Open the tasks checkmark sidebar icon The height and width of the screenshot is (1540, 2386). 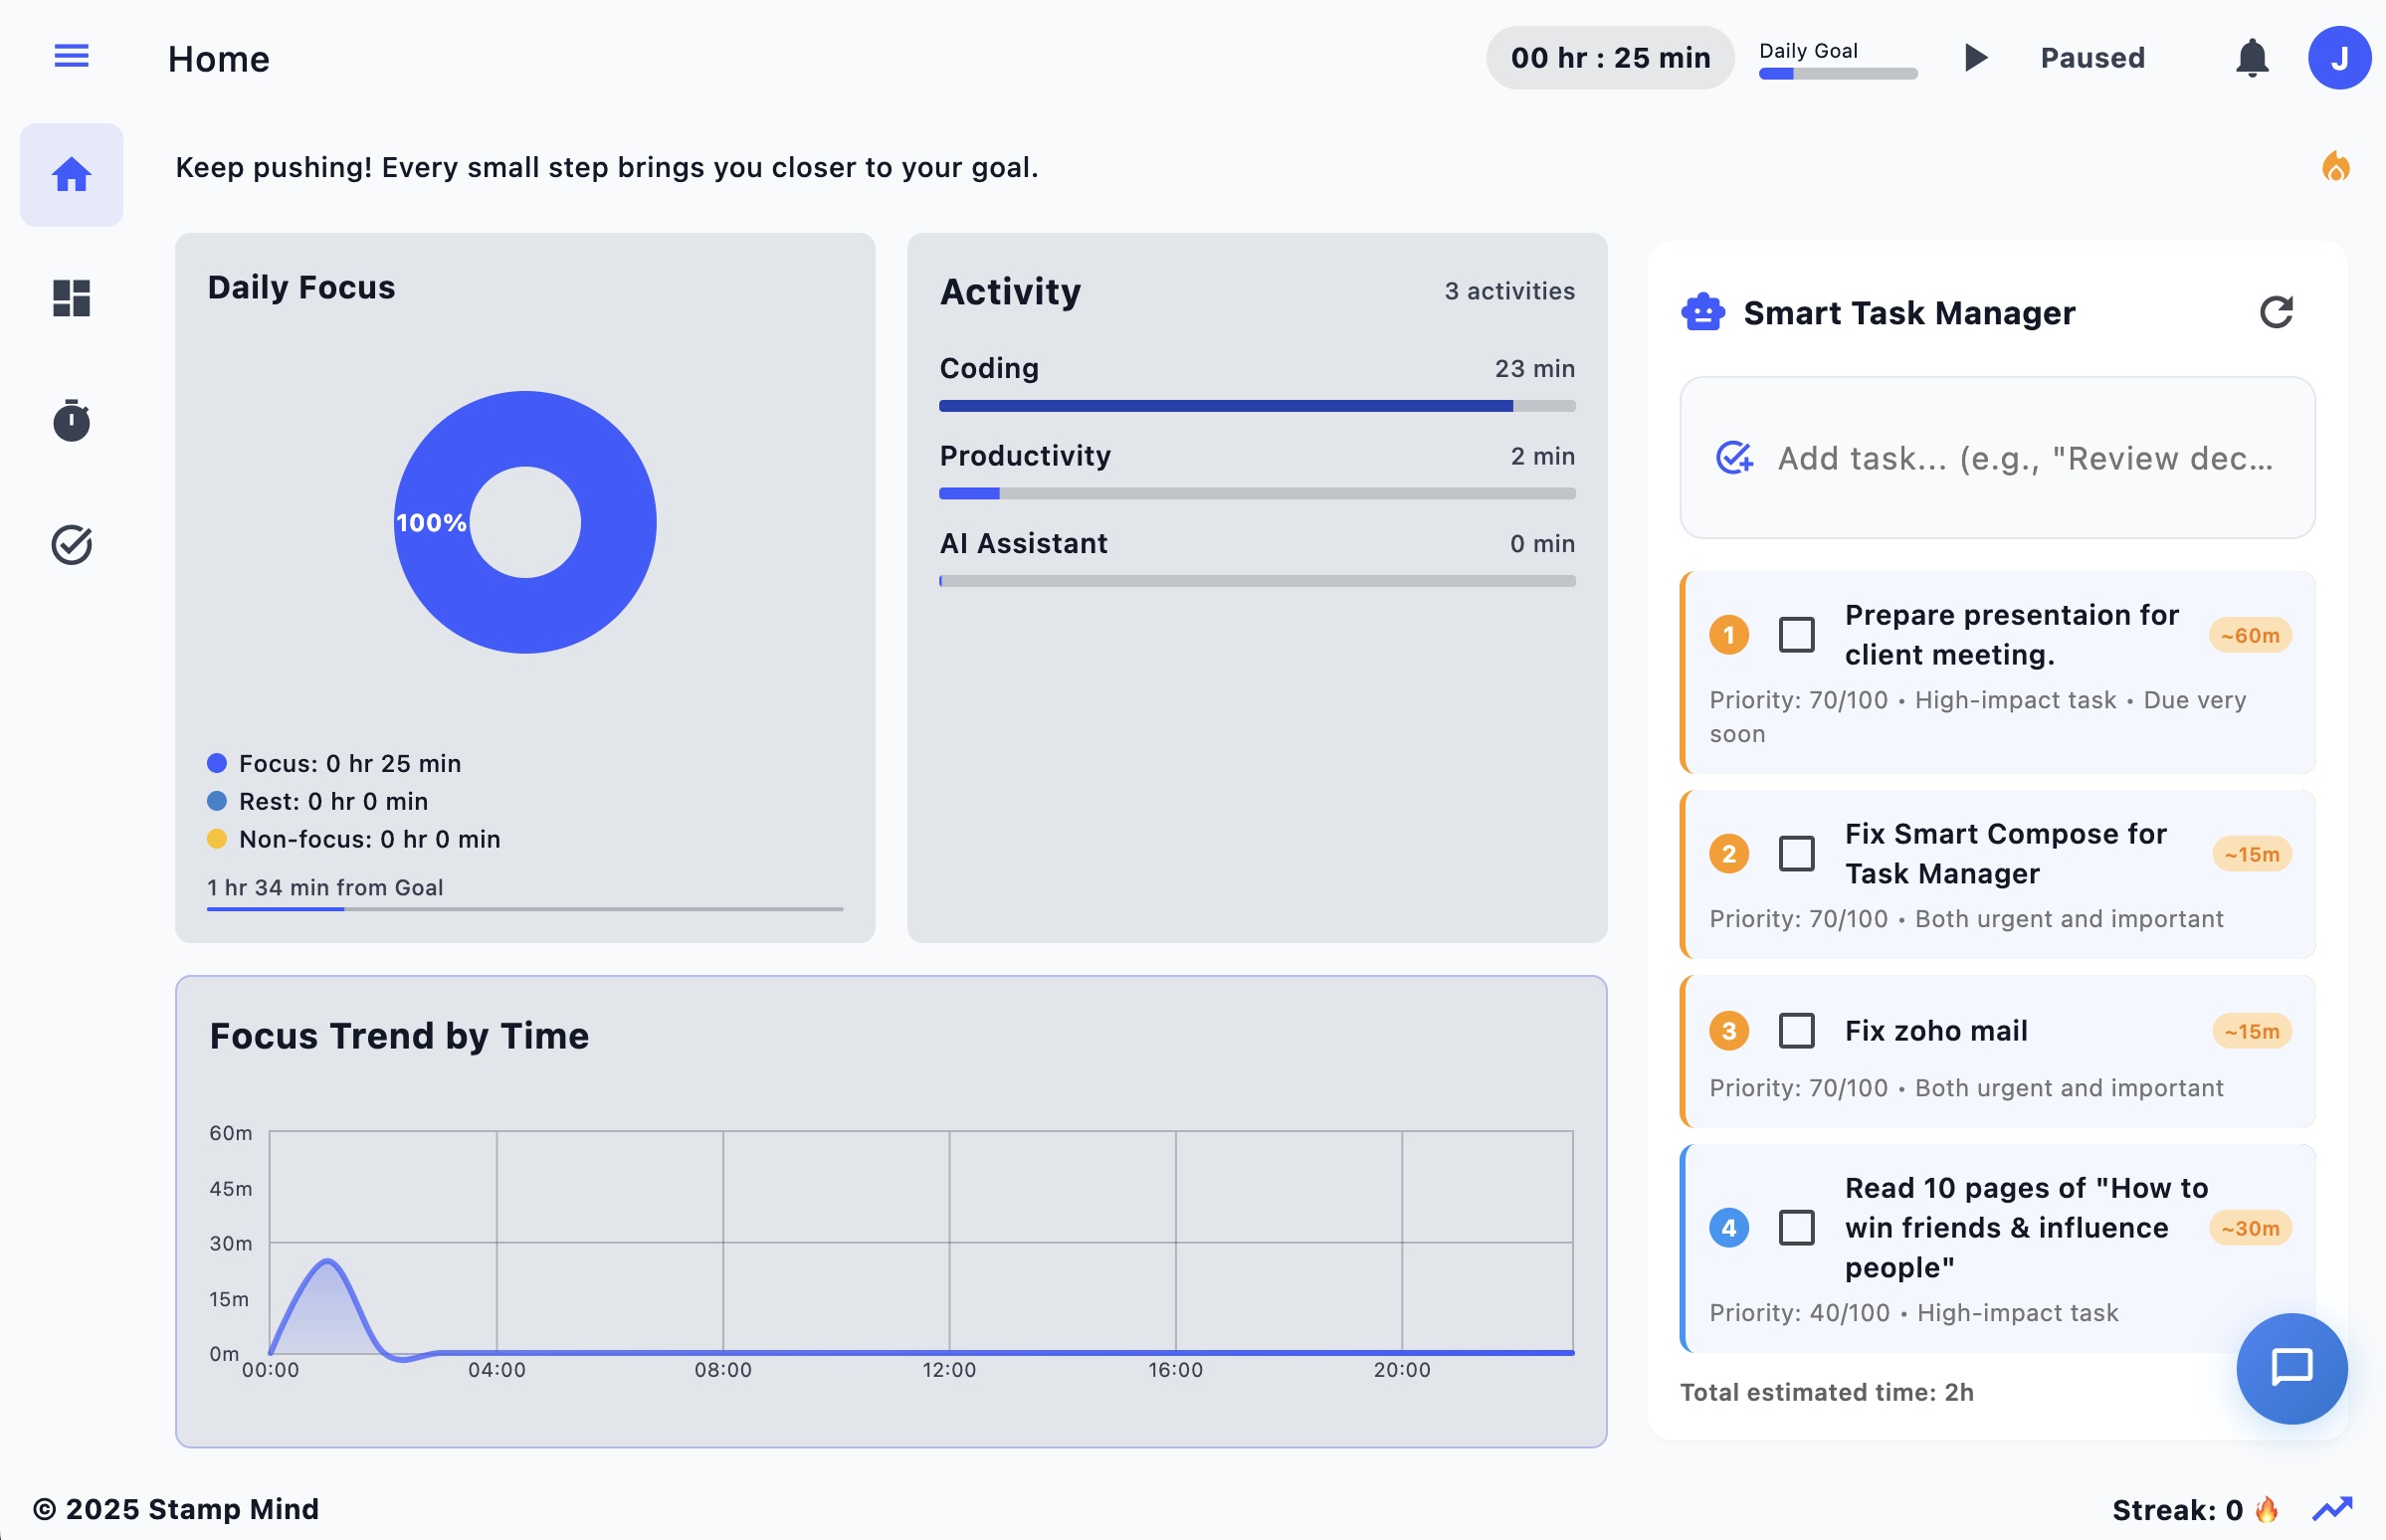(71, 545)
